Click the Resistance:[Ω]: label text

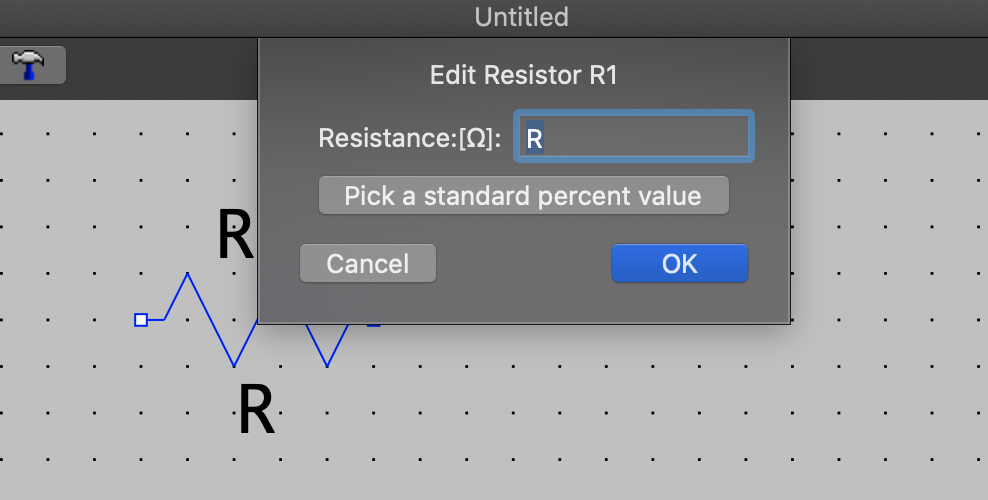(x=410, y=138)
